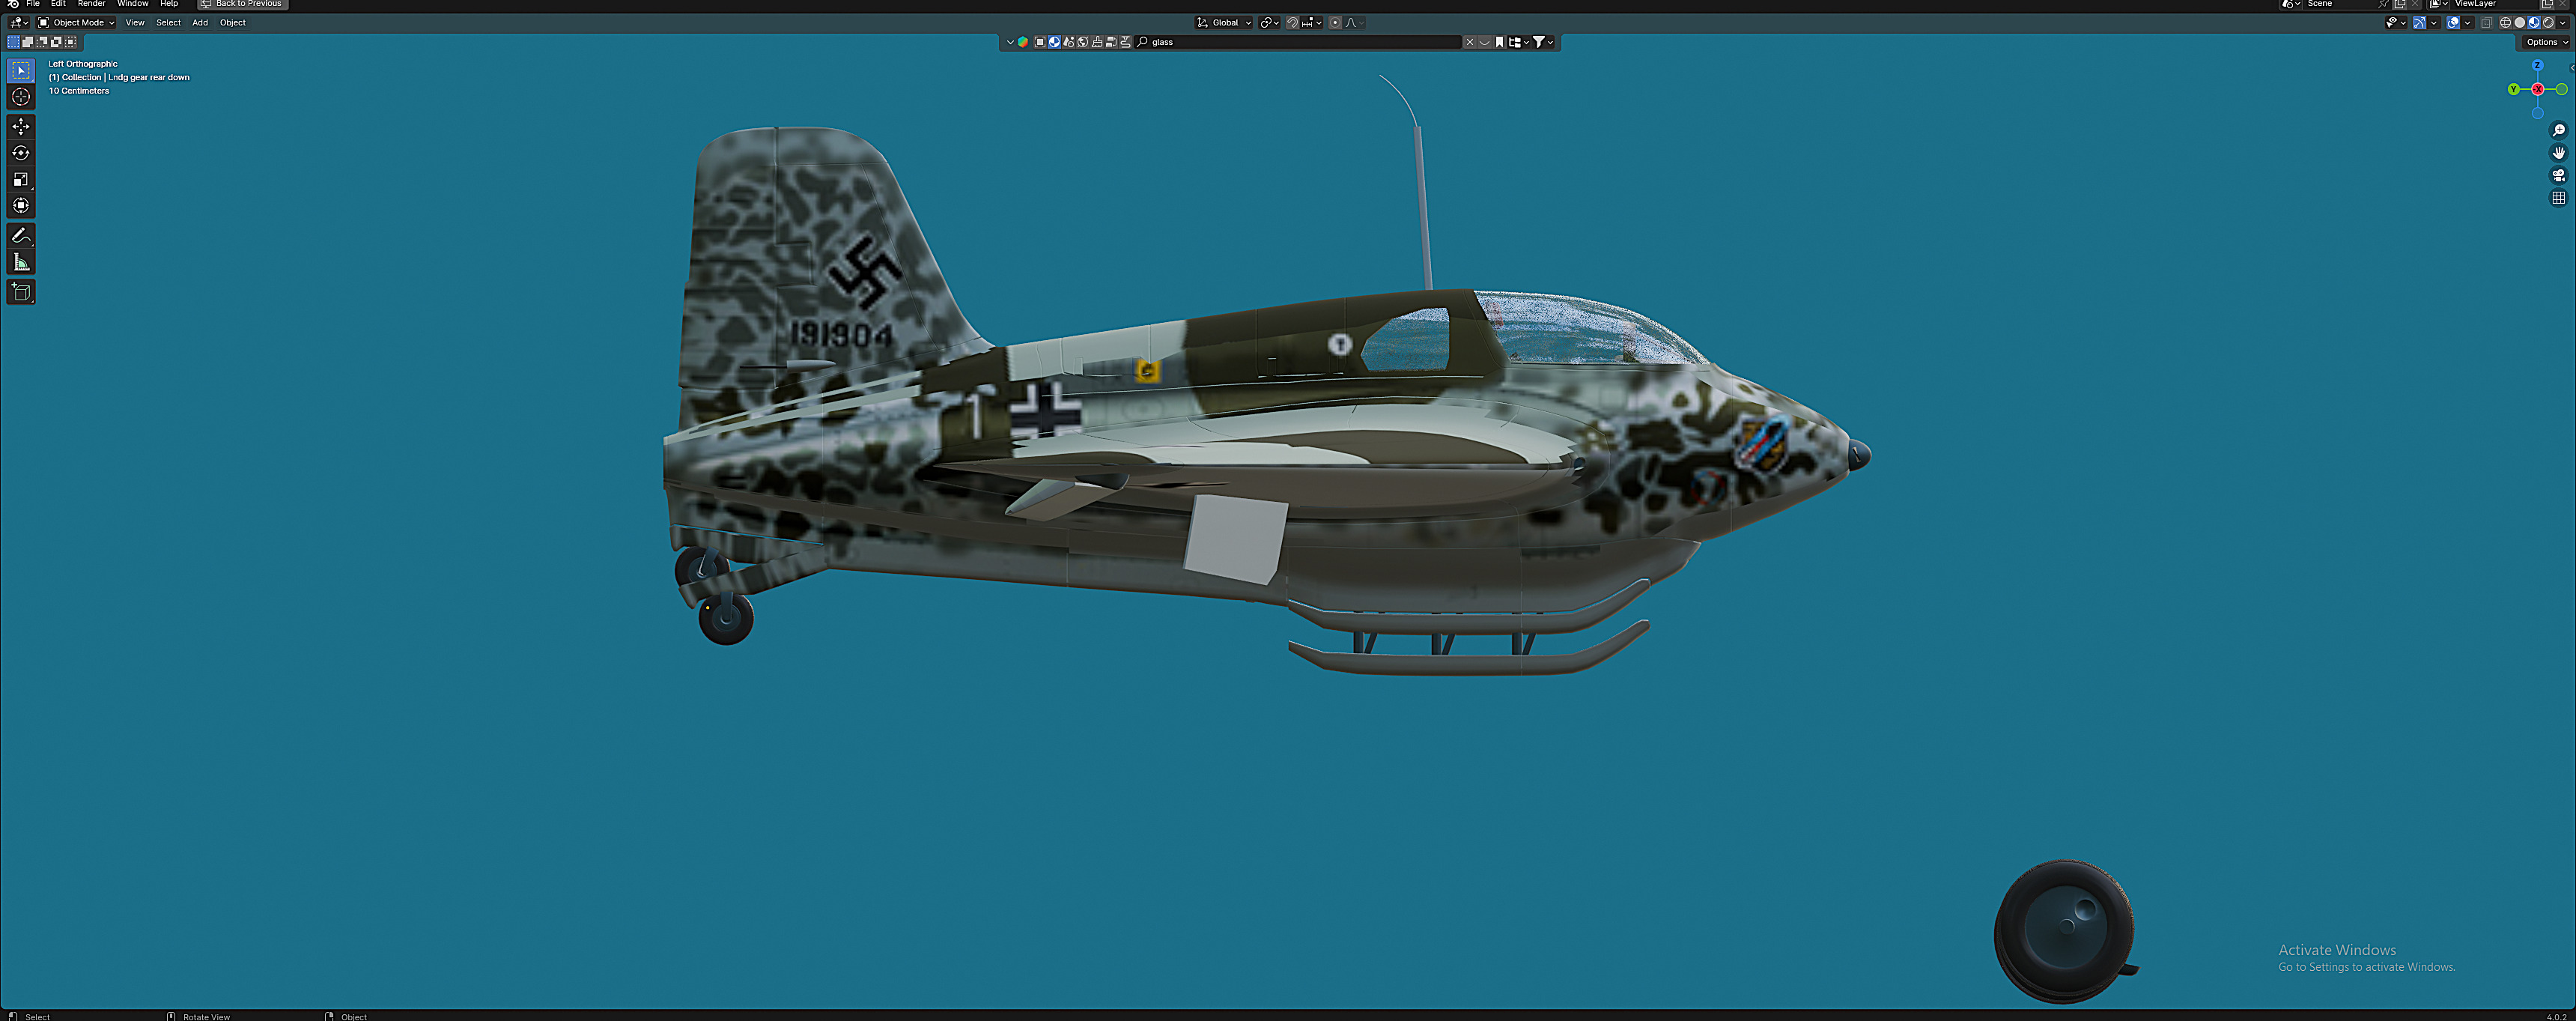Pin the Scene with the pin icon
The width and height of the screenshot is (2576, 1021).
(2383, 4)
